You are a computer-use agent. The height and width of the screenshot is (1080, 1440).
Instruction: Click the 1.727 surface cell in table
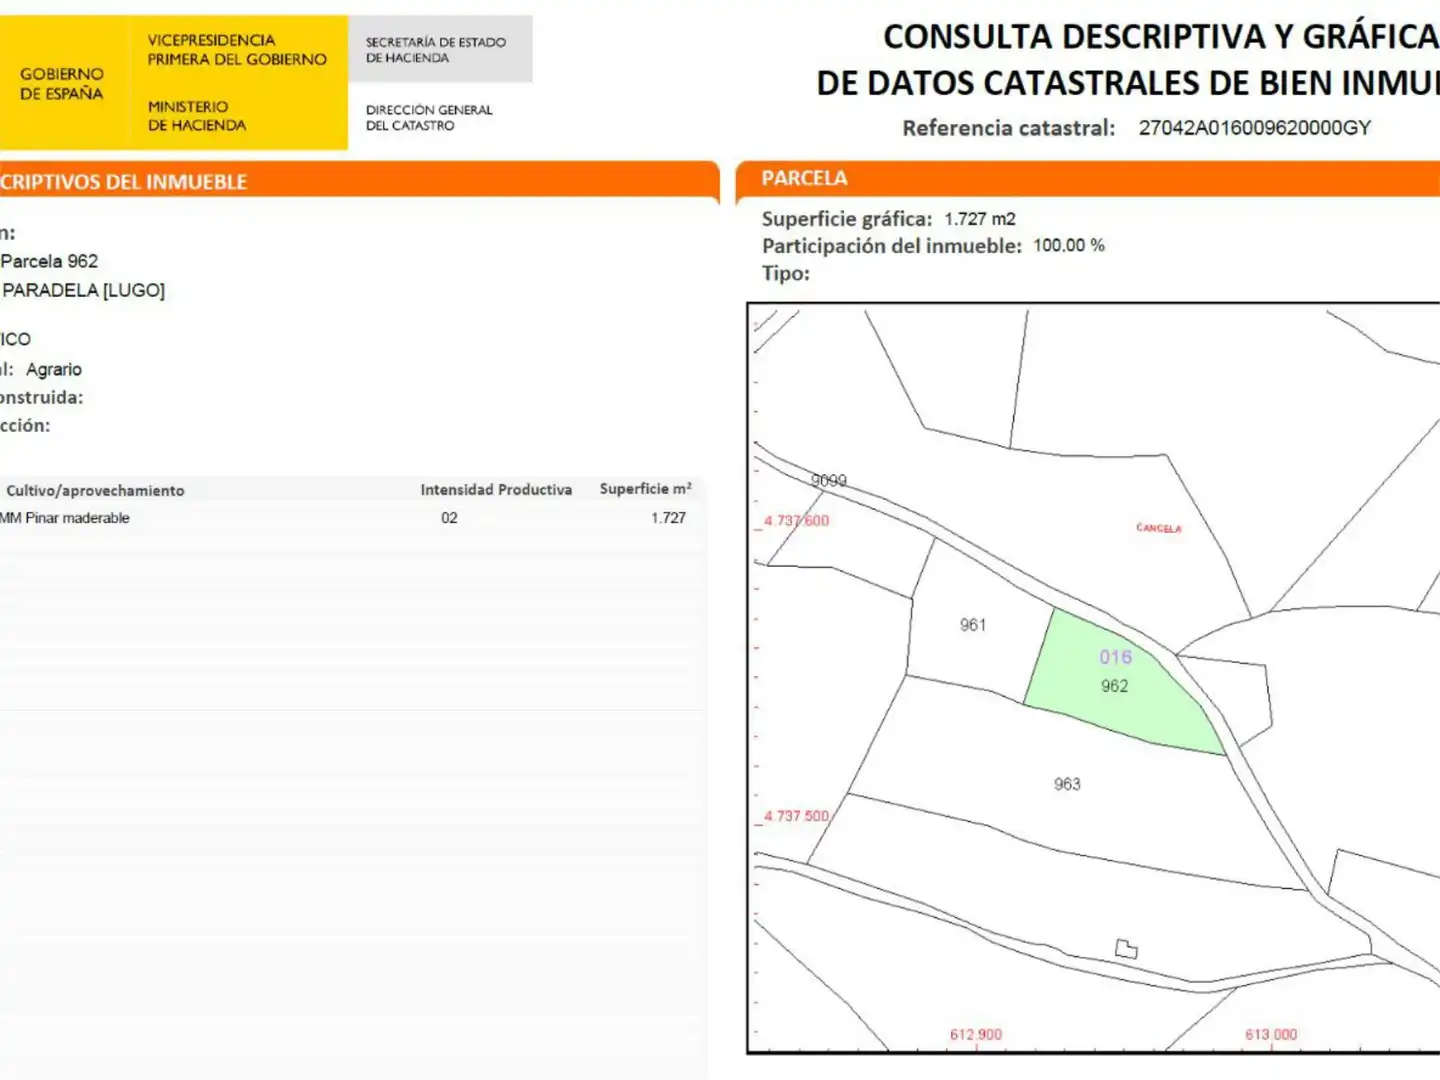click(668, 518)
